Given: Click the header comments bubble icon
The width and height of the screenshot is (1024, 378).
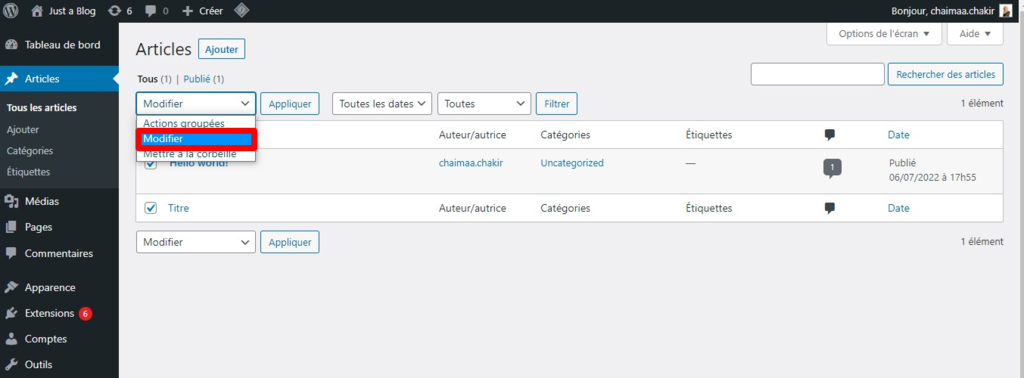Looking at the screenshot, I should pos(830,135).
